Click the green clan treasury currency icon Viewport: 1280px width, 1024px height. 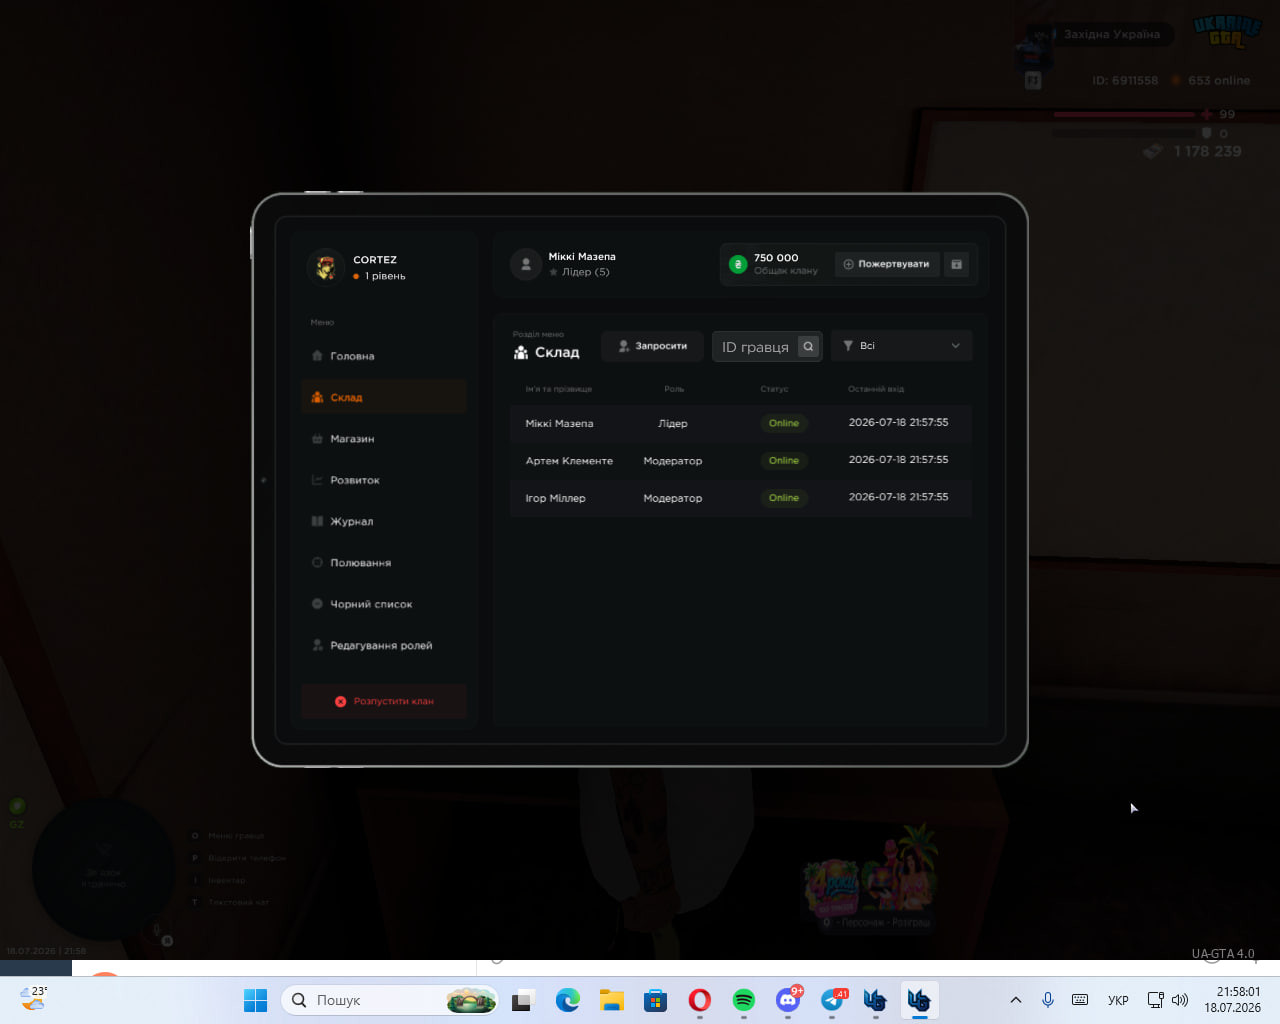tap(738, 264)
